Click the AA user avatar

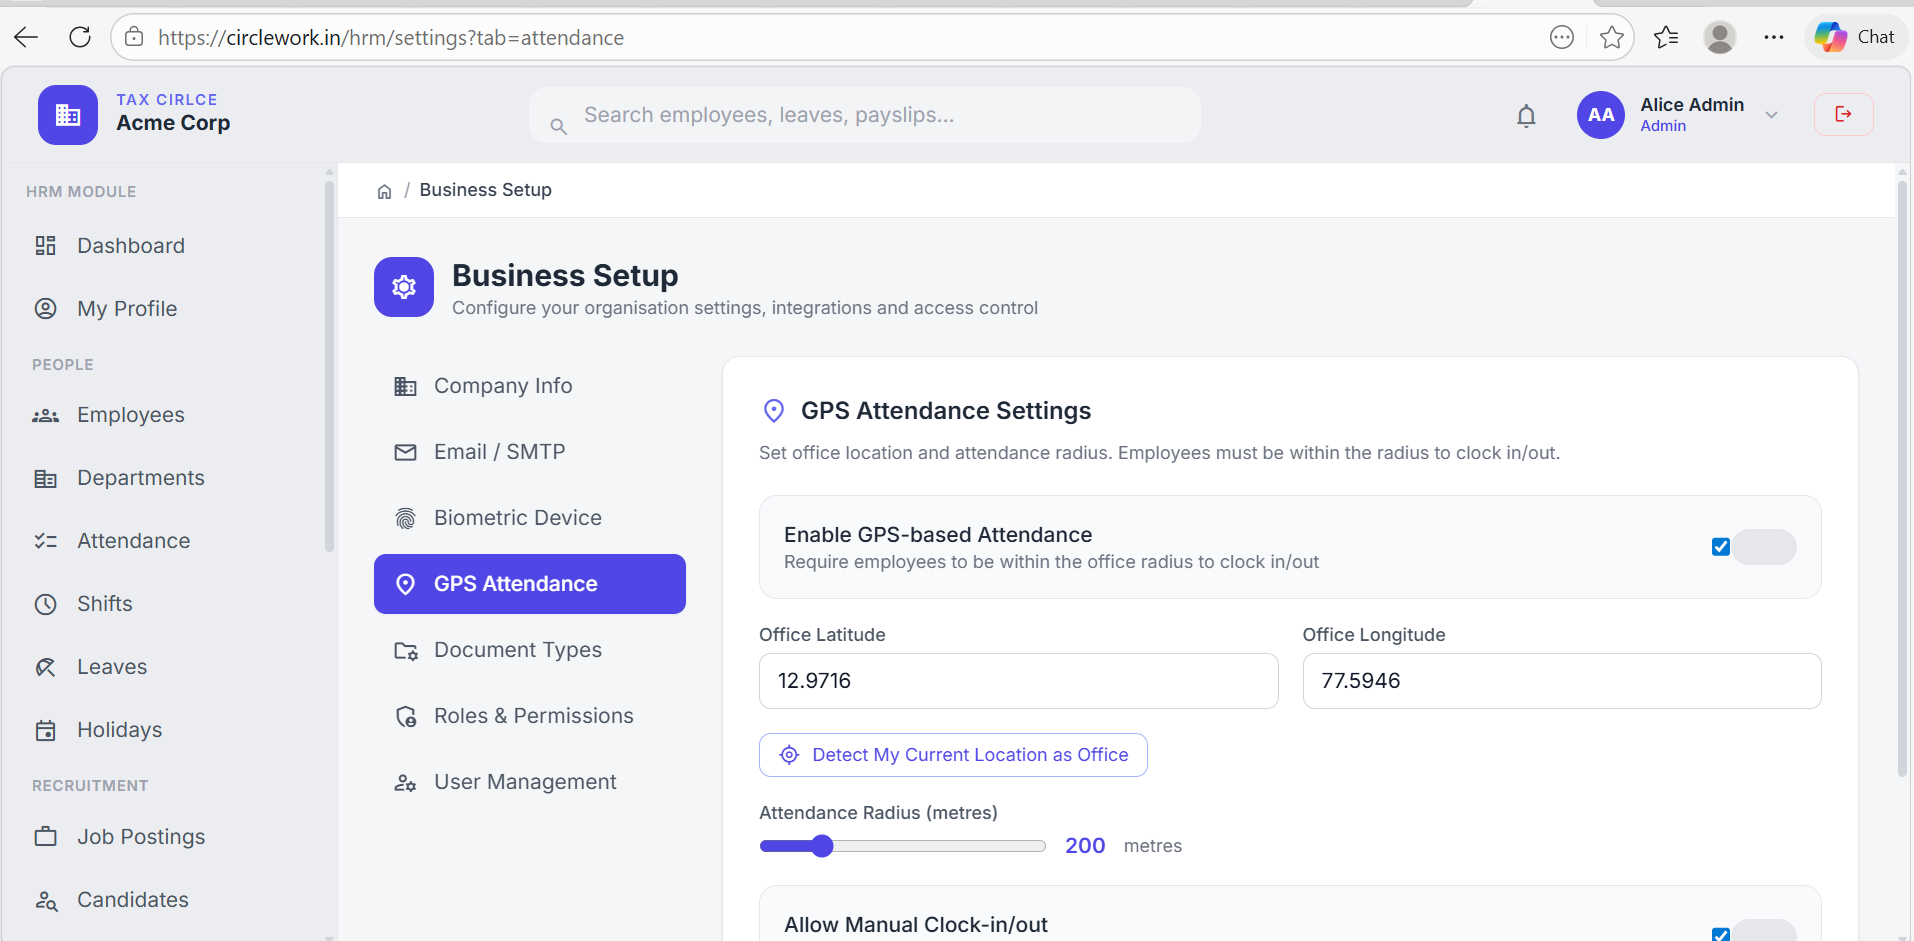[1600, 115]
